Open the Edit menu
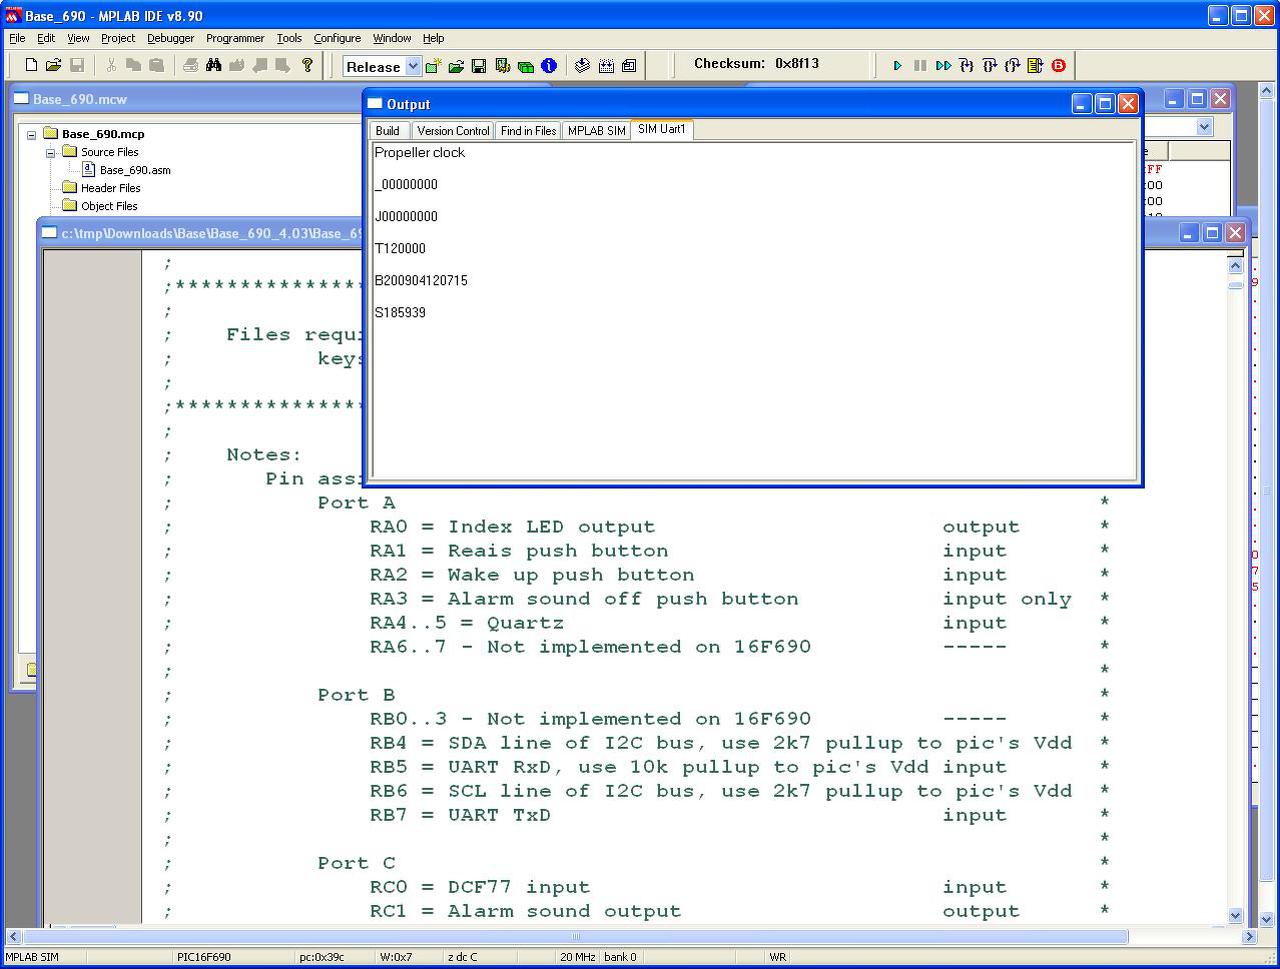Image resolution: width=1280 pixels, height=969 pixels. [x=46, y=38]
